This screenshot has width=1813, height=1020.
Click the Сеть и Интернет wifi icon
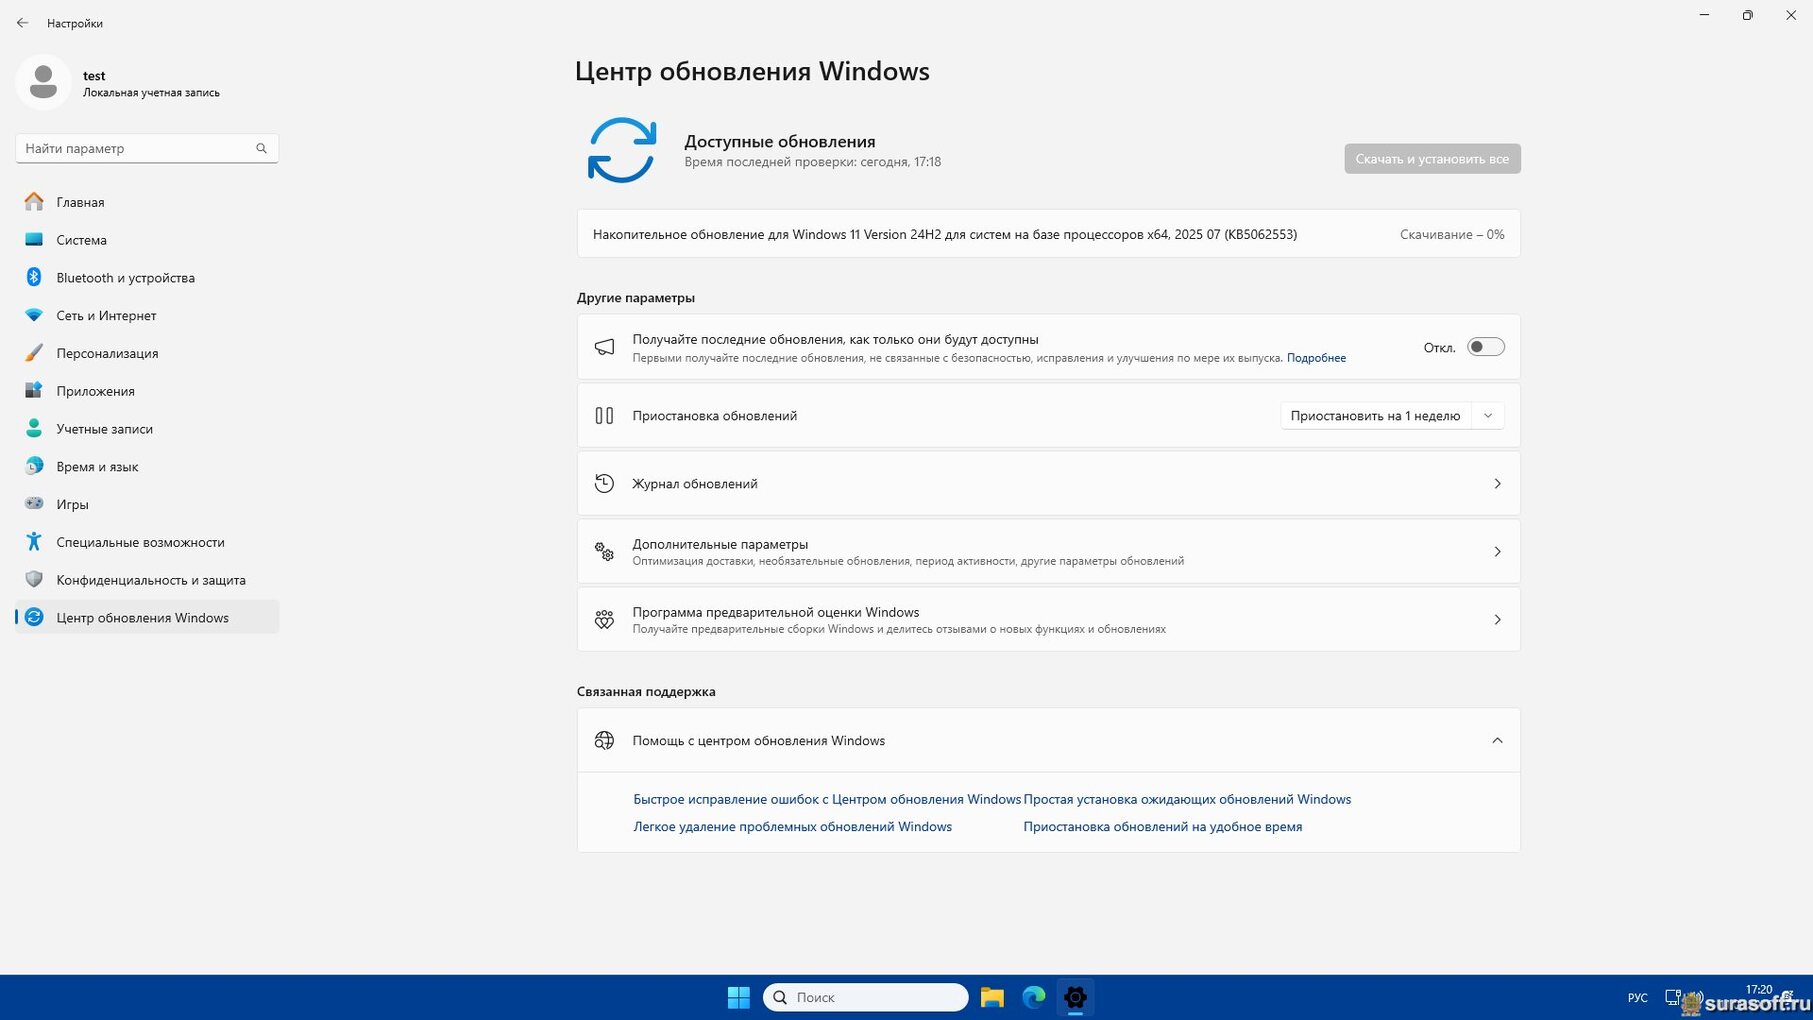coord(34,315)
